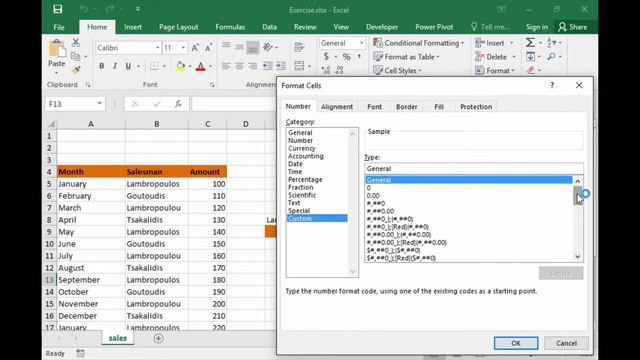The height and width of the screenshot is (360, 640).
Task: Apply red Font Color
Action: tap(200, 66)
